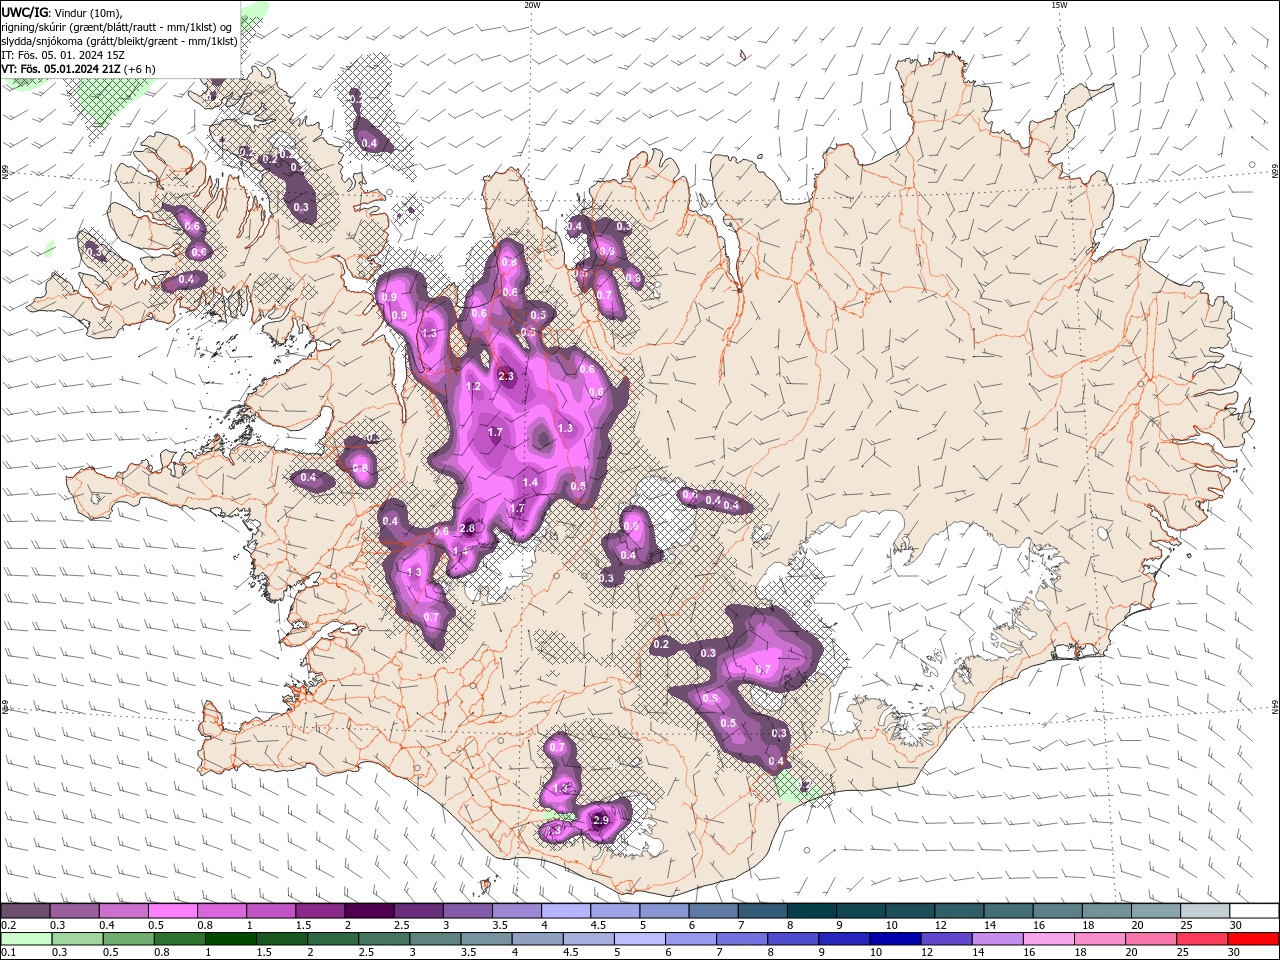Click the 30 label in top legend row
Screen dimensions: 1280x960
click(x=1235, y=925)
